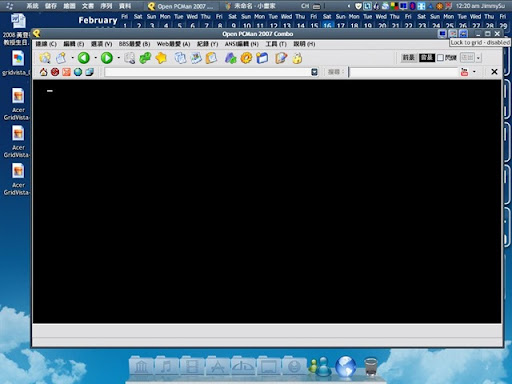Click the green back arrow toolbar icon

click(84, 58)
